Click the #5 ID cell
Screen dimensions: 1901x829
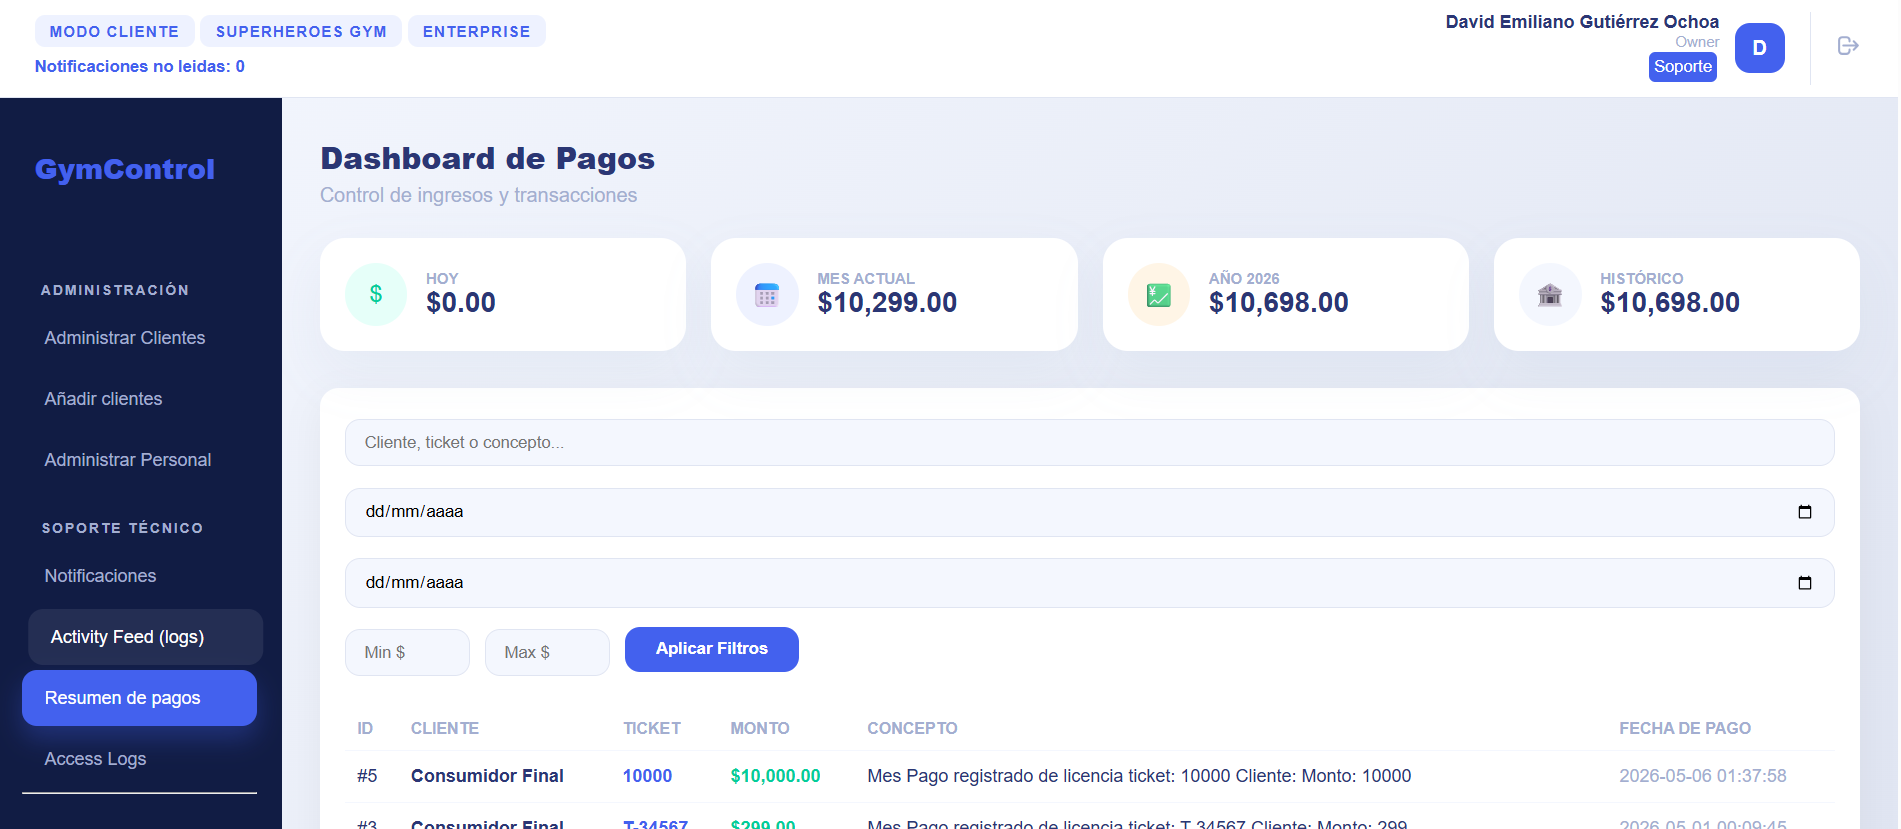367,776
